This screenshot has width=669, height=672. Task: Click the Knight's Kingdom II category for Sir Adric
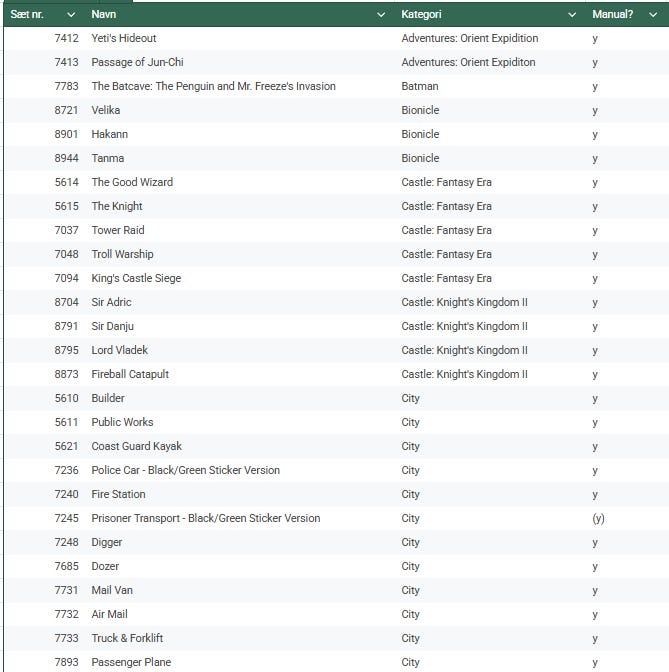[x=492, y=302]
